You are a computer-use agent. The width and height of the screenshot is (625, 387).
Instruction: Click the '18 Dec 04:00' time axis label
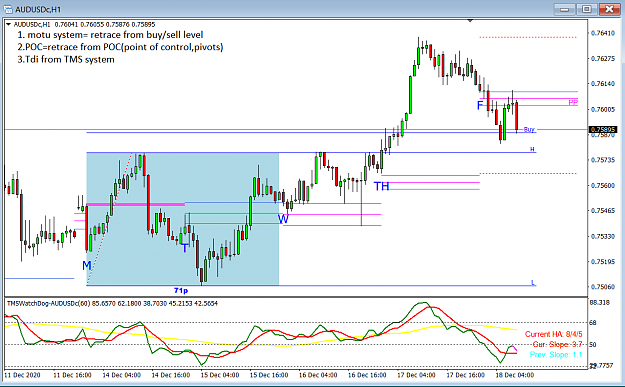pyautogui.click(x=515, y=375)
